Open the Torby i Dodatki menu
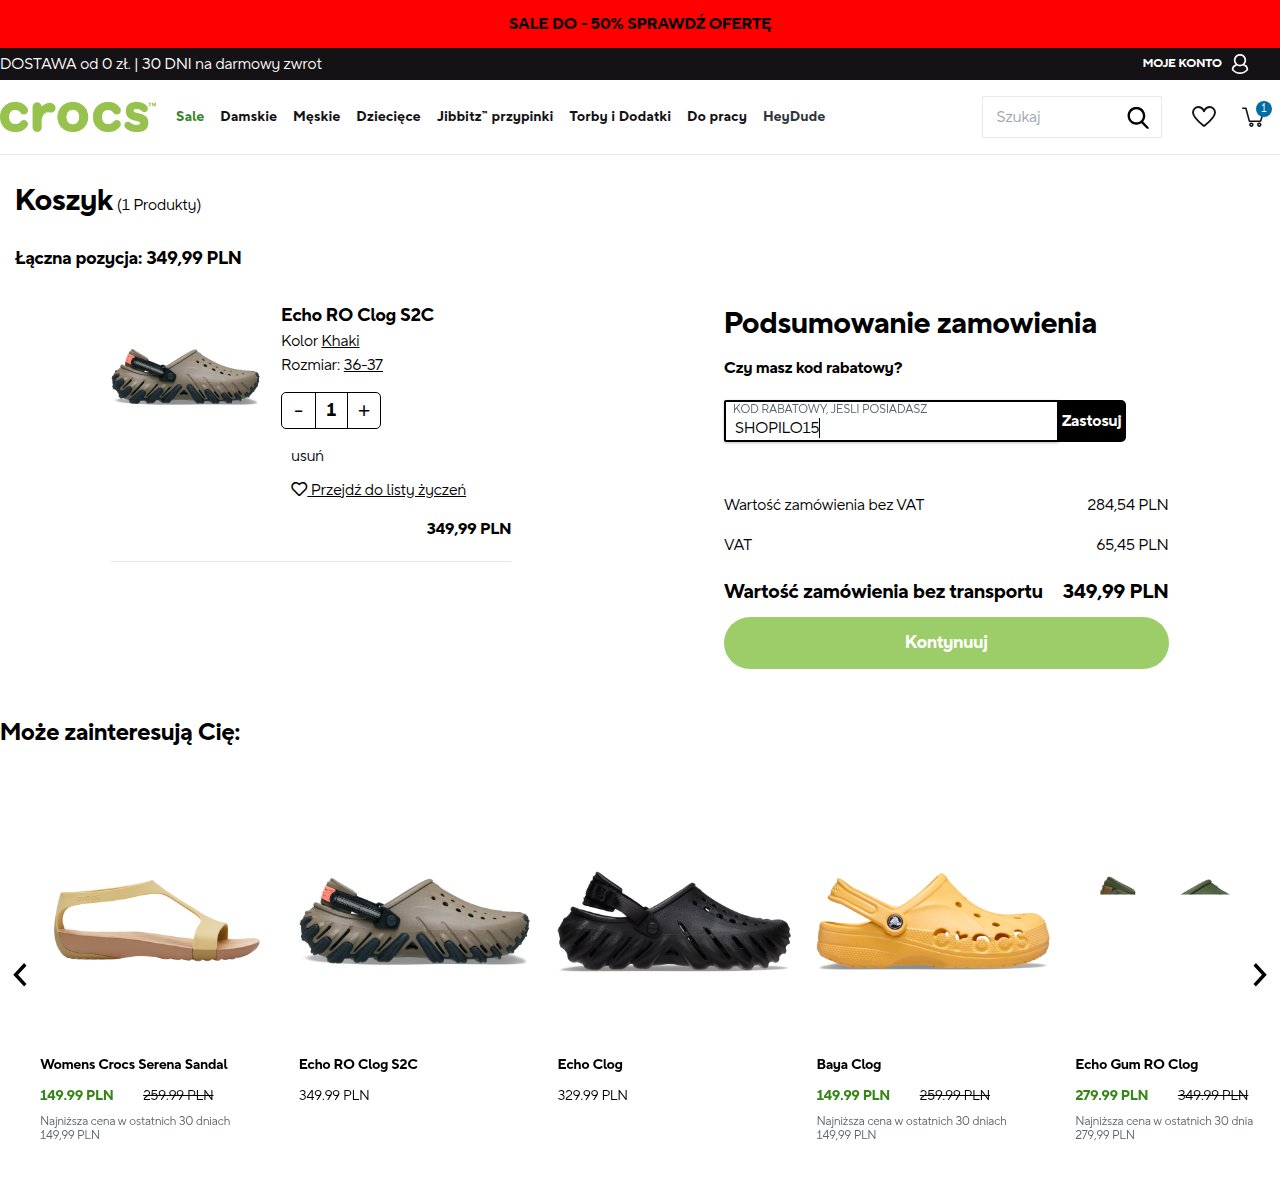This screenshot has height=1200, width=1280. point(620,116)
